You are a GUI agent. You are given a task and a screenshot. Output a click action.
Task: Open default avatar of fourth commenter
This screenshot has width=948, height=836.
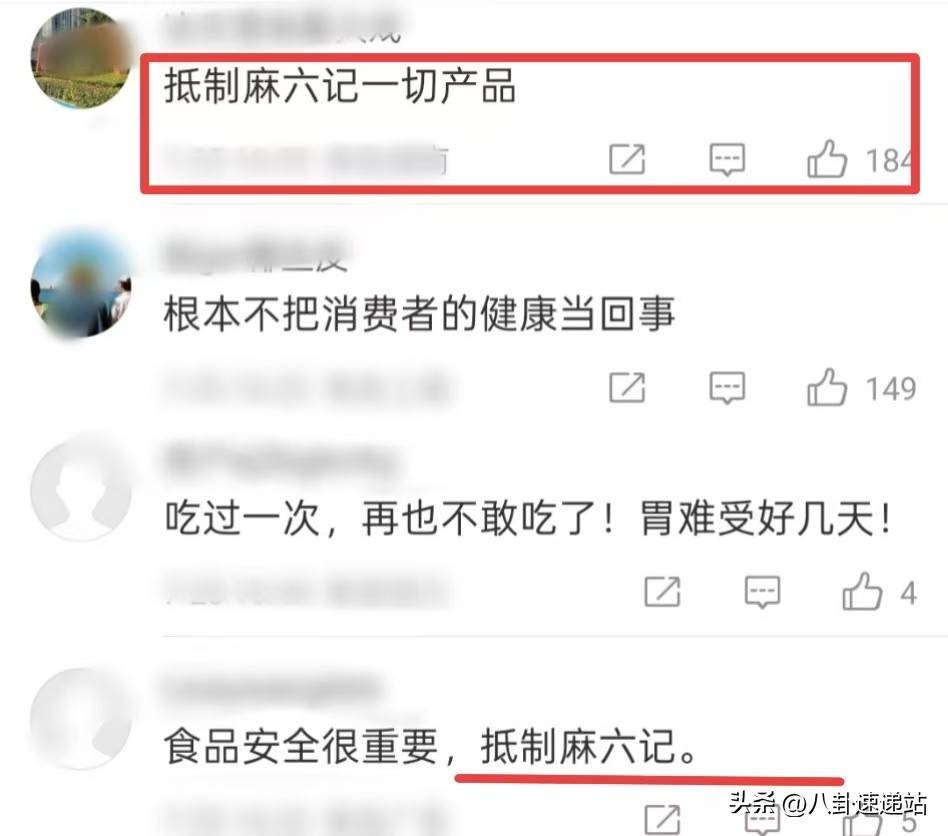point(81,718)
